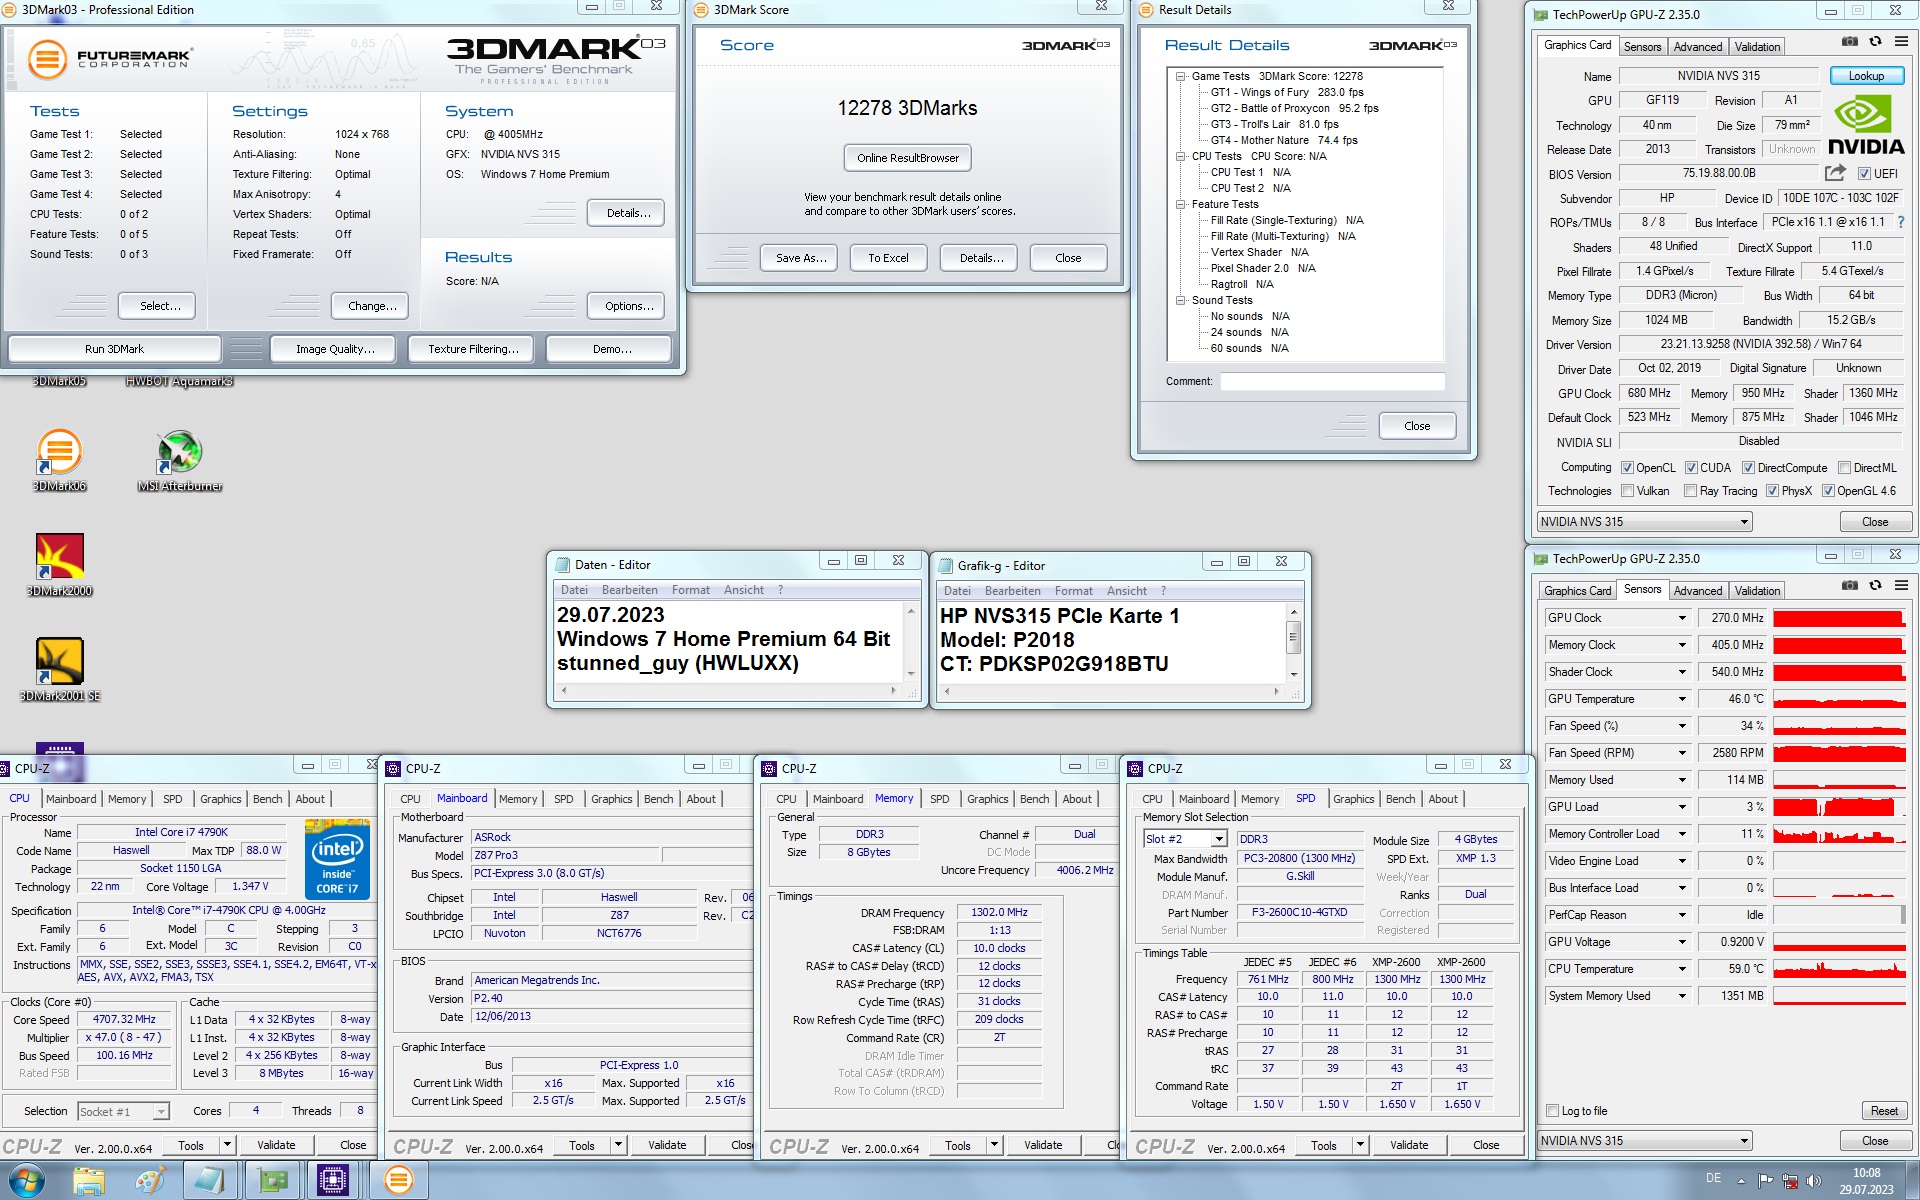Viewport: 1920px width, 1200px height.
Task: Click the Intel Core i7 logo in CPU-Z
Action: point(337,859)
